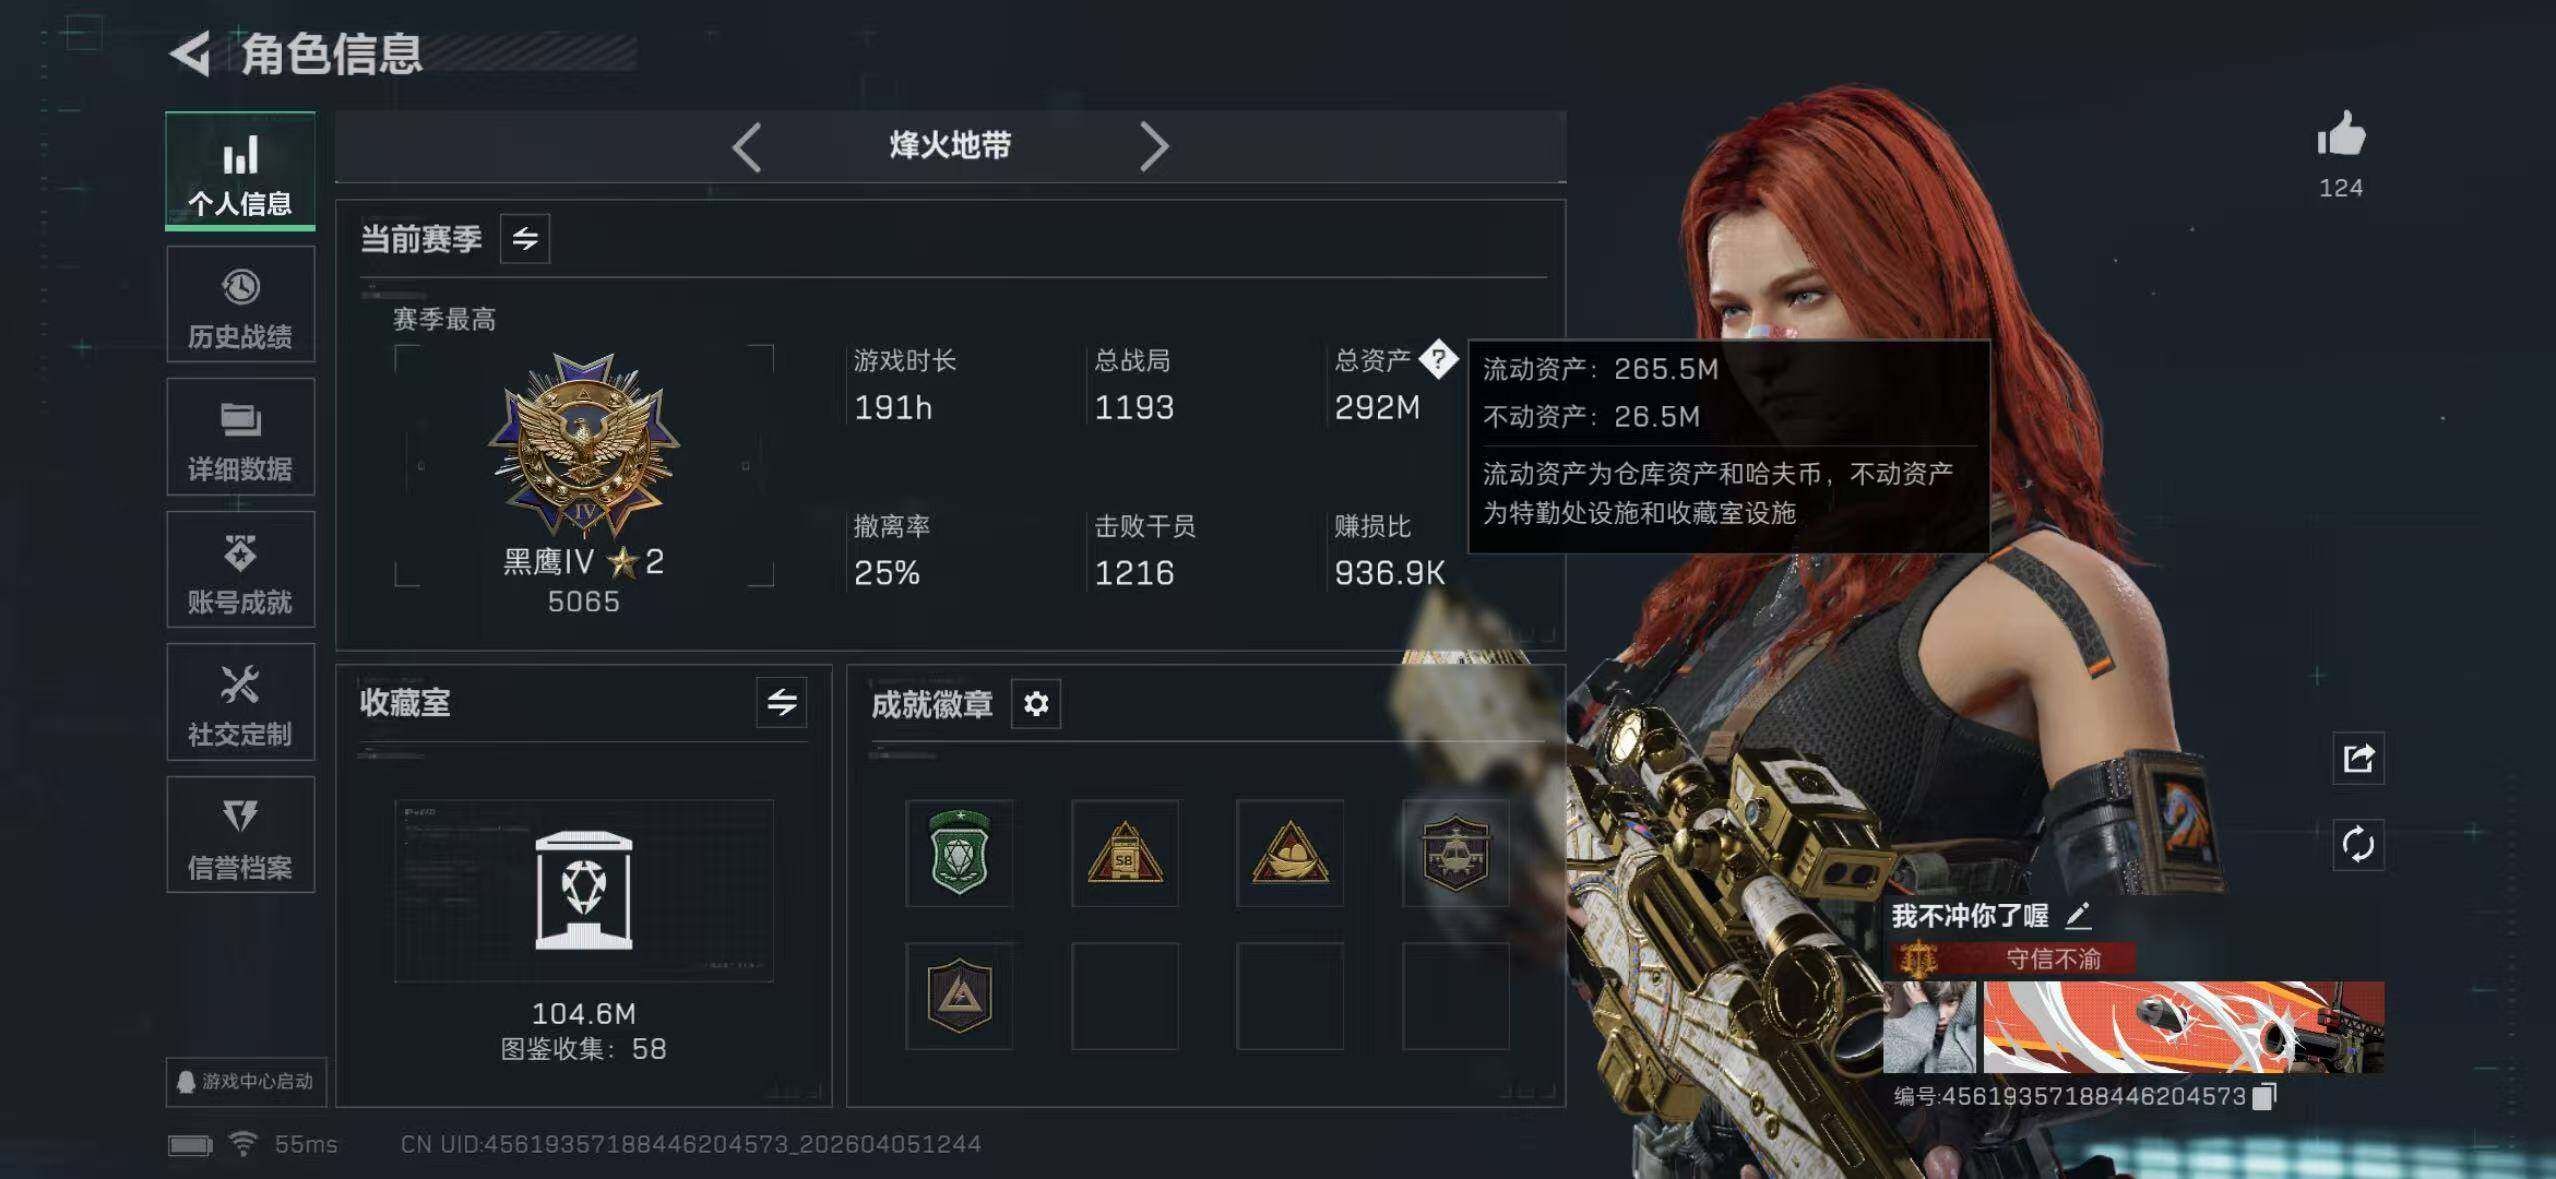The width and height of the screenshot is (2556, 1179).
Task: Select the green diamond achievement badge
Action: pos(959,853)
